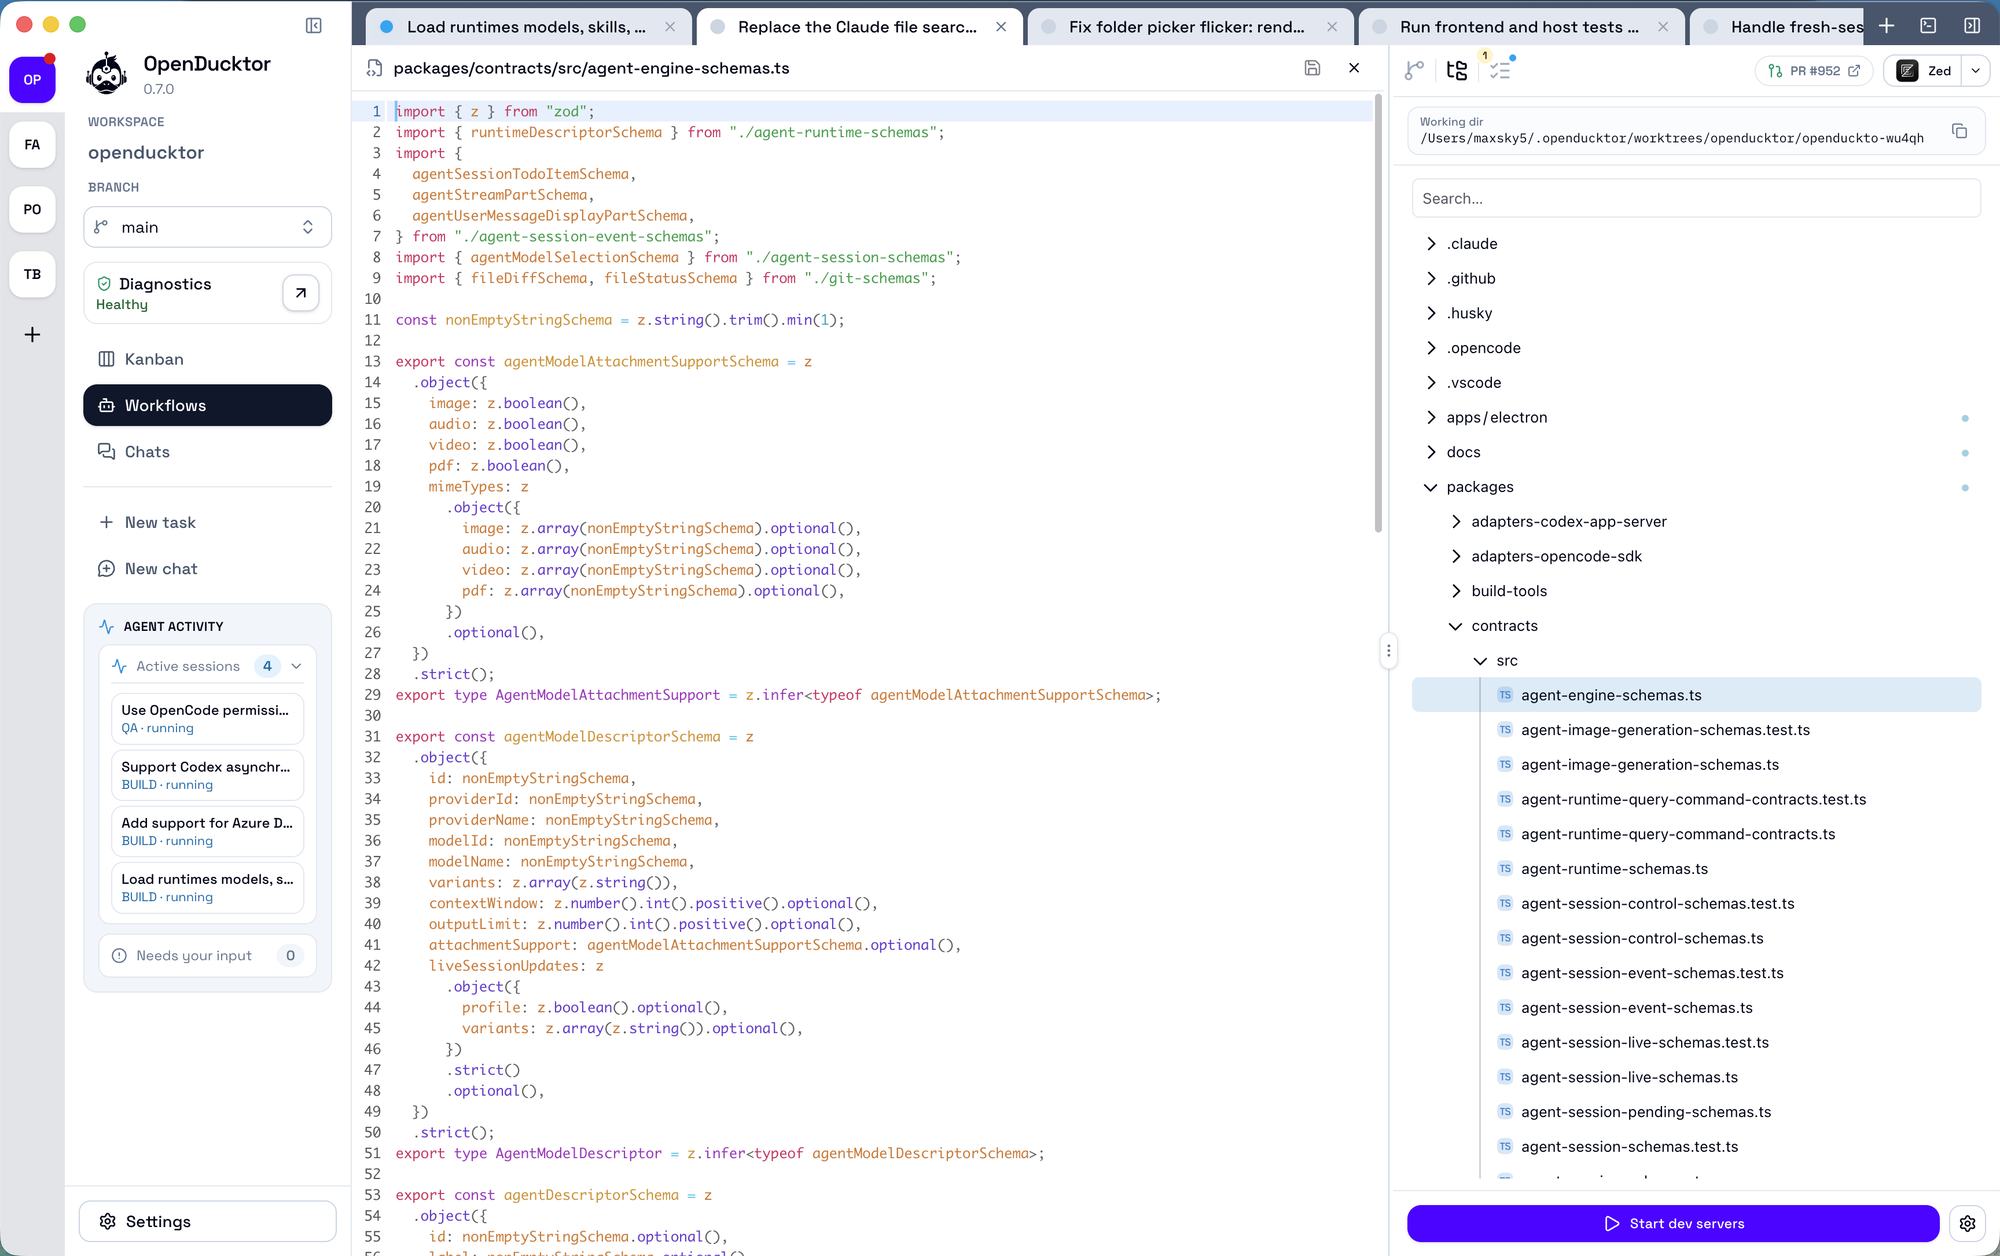
Task: Close the agent-engine-schemas.ts file viewer
Action: pos(1354,68)
